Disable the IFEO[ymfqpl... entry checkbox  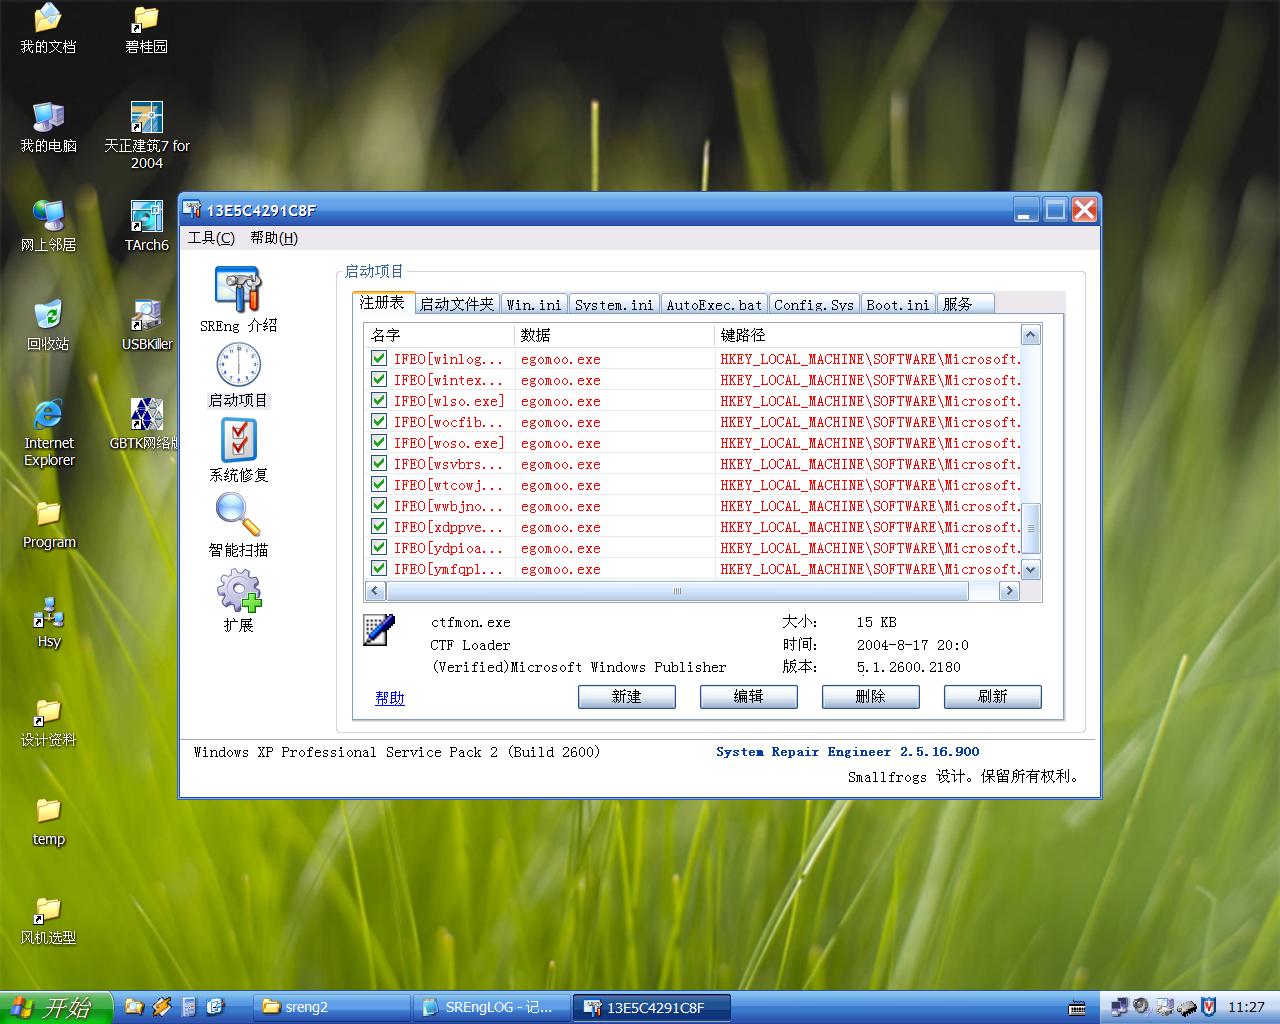click(379, 568)
